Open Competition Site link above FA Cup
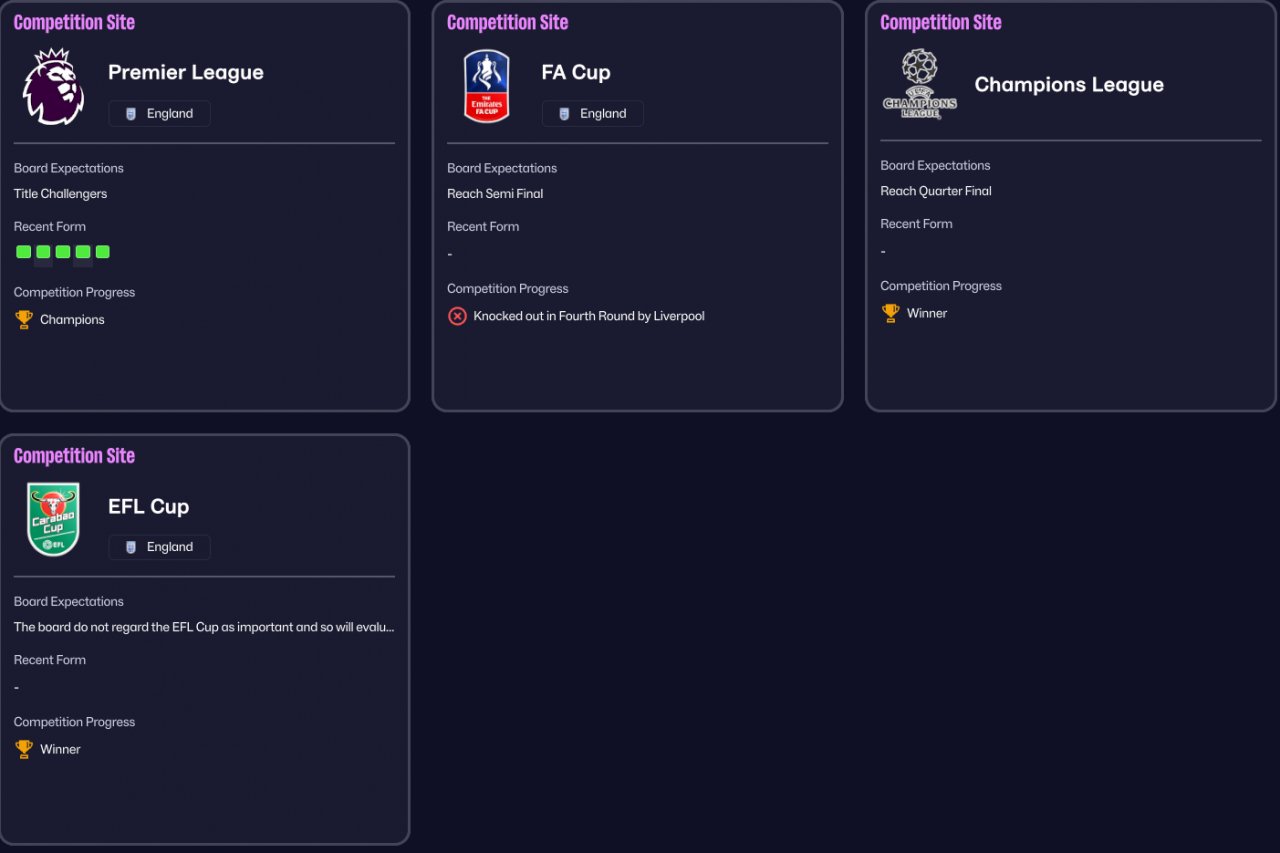This screenshot has height=853, width=1280. click(x=507, y=22)
